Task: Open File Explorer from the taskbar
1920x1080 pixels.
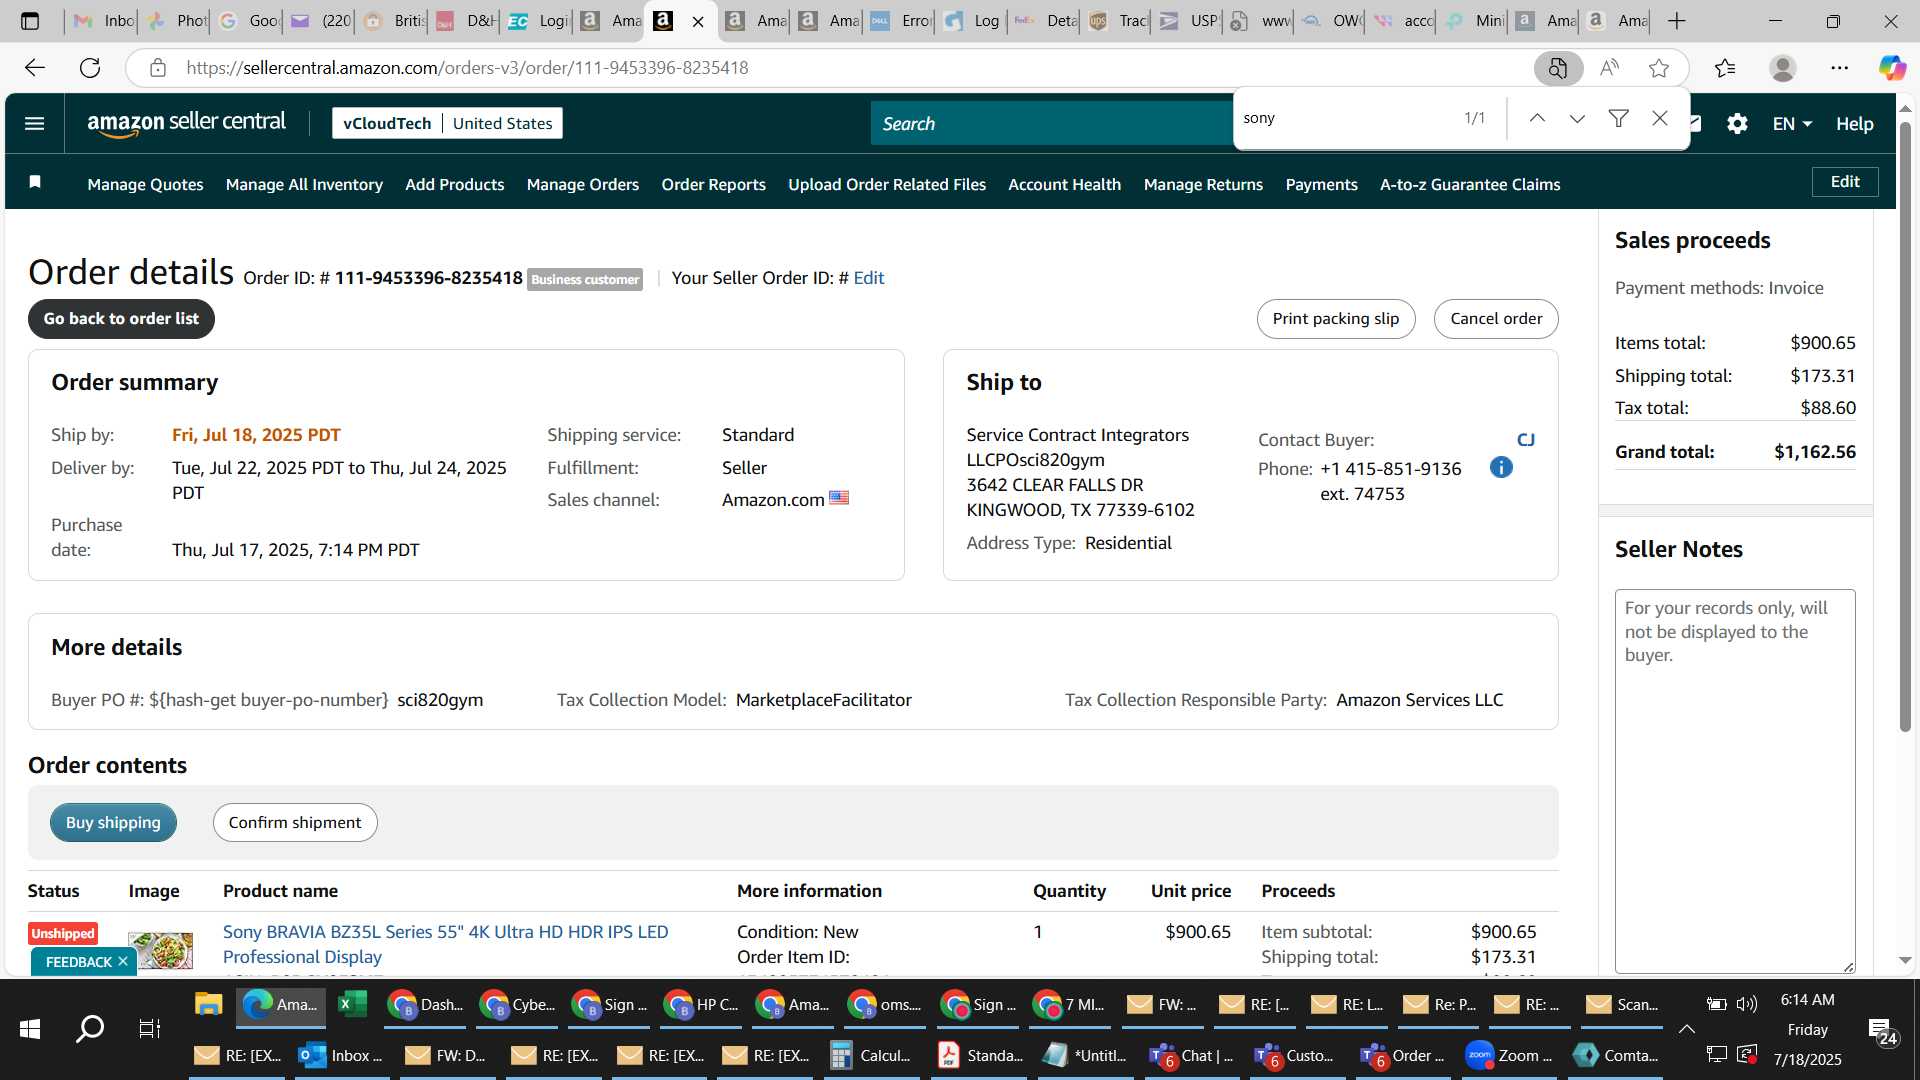Action: point(208,1004)
